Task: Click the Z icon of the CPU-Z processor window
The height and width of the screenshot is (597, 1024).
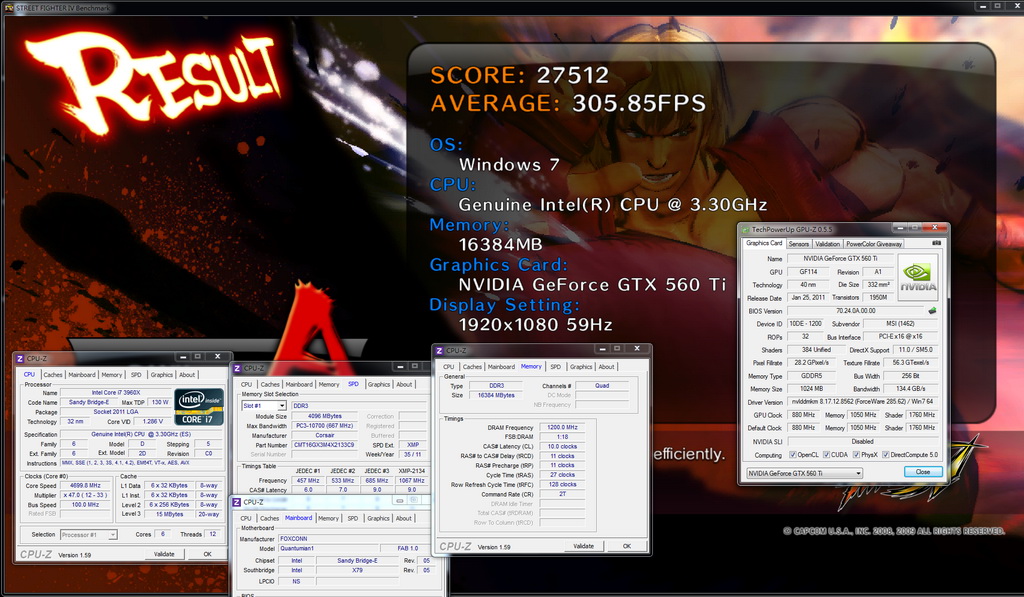Action: click(20, 359)
